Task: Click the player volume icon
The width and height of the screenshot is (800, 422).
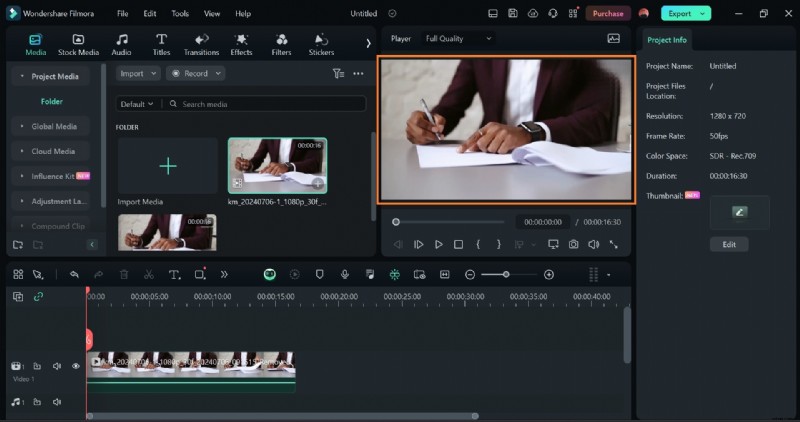Action: click(x=593, y=244)
